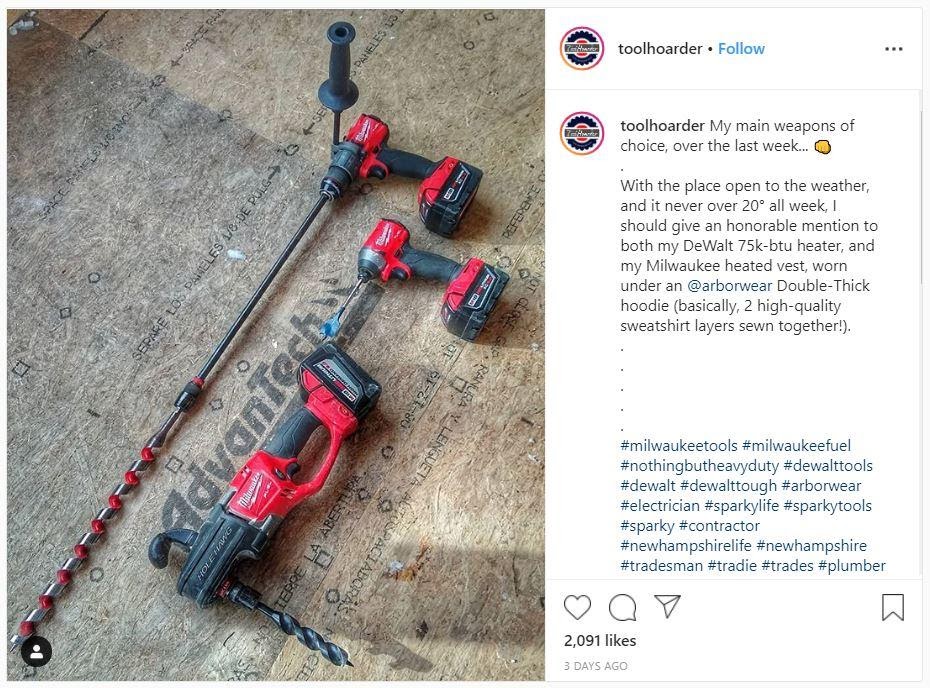View the 2,091 likes list
This screenshot has height=688, width=930.
(x=600, y=641)
